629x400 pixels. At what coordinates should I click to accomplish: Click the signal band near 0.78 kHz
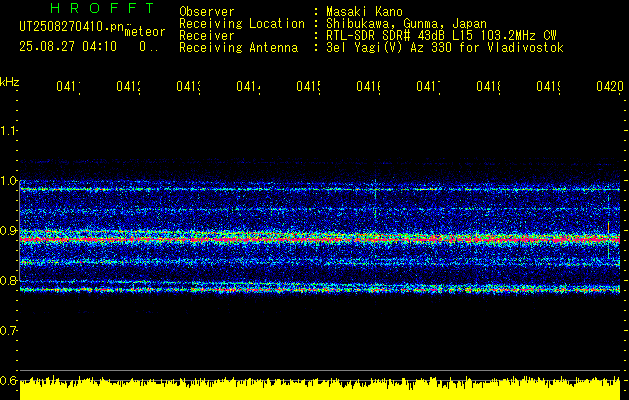click(x=320, y=289)
